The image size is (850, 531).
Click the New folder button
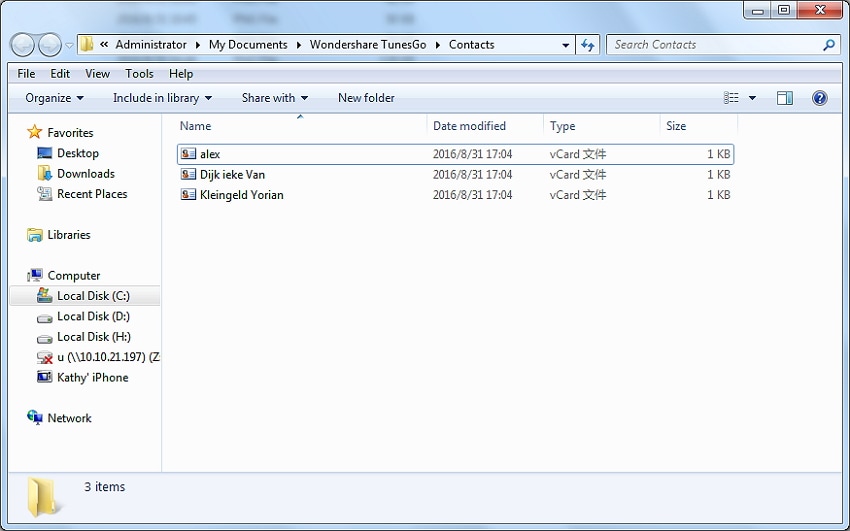tap(366, 98)
